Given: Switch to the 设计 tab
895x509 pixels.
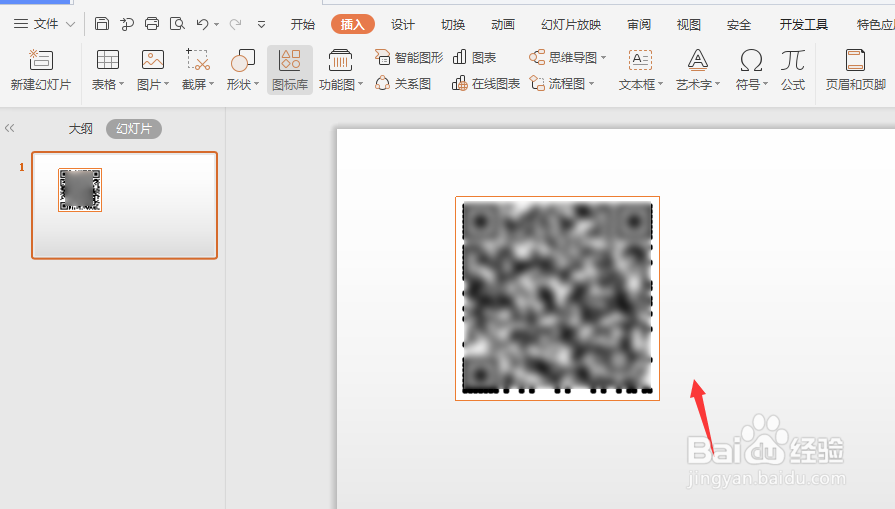Looking at the screenshot, I should point(403,25).
